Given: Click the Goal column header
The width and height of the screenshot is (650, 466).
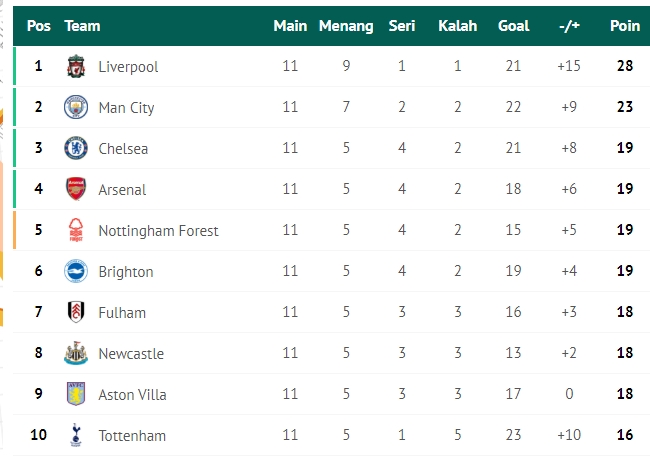Looking at the screenshot, I should pos(513,26).
